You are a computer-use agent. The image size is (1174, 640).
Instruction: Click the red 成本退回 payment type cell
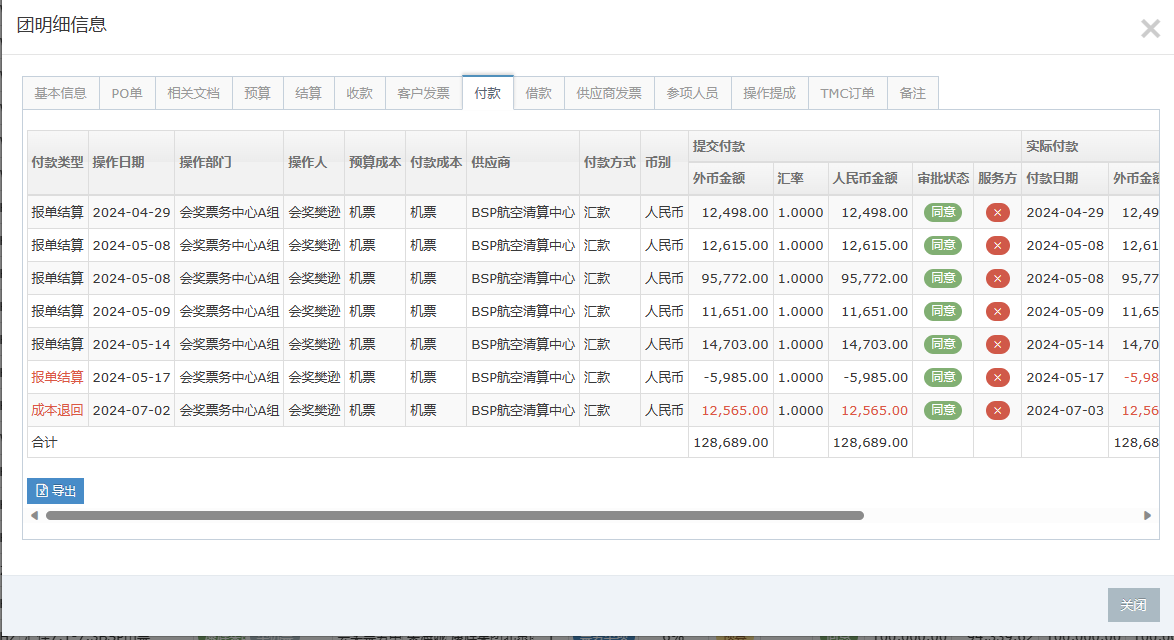pyautogui.click(x=57, y=410)
